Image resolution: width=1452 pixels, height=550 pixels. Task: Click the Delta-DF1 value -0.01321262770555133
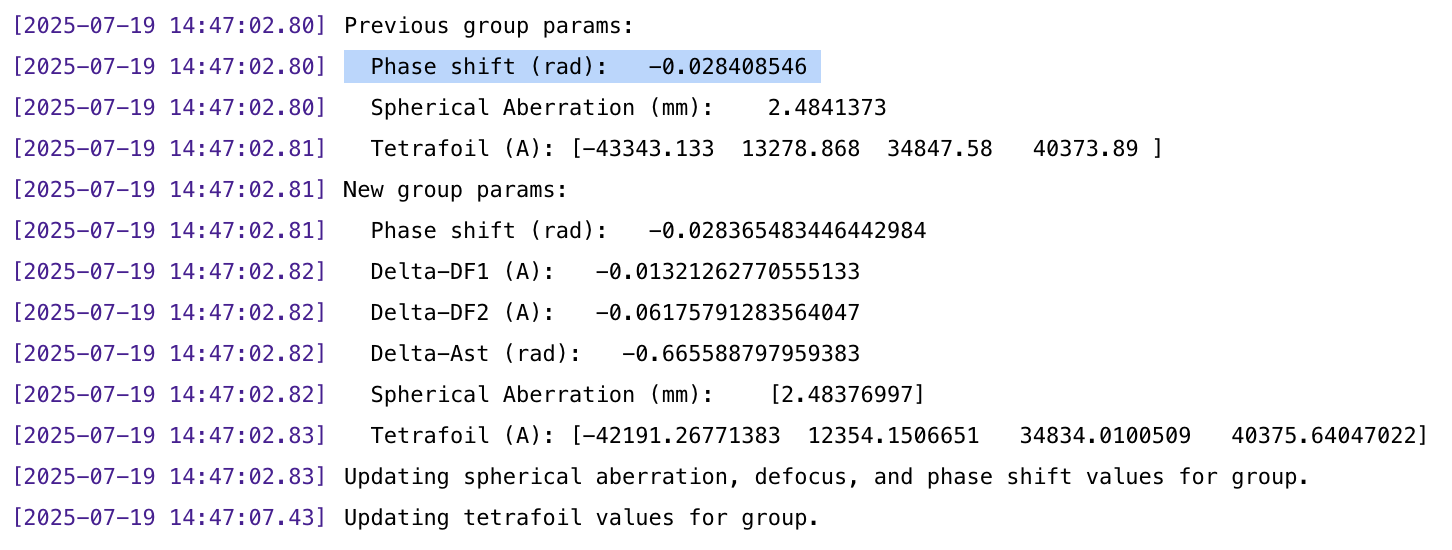point(727,272)
